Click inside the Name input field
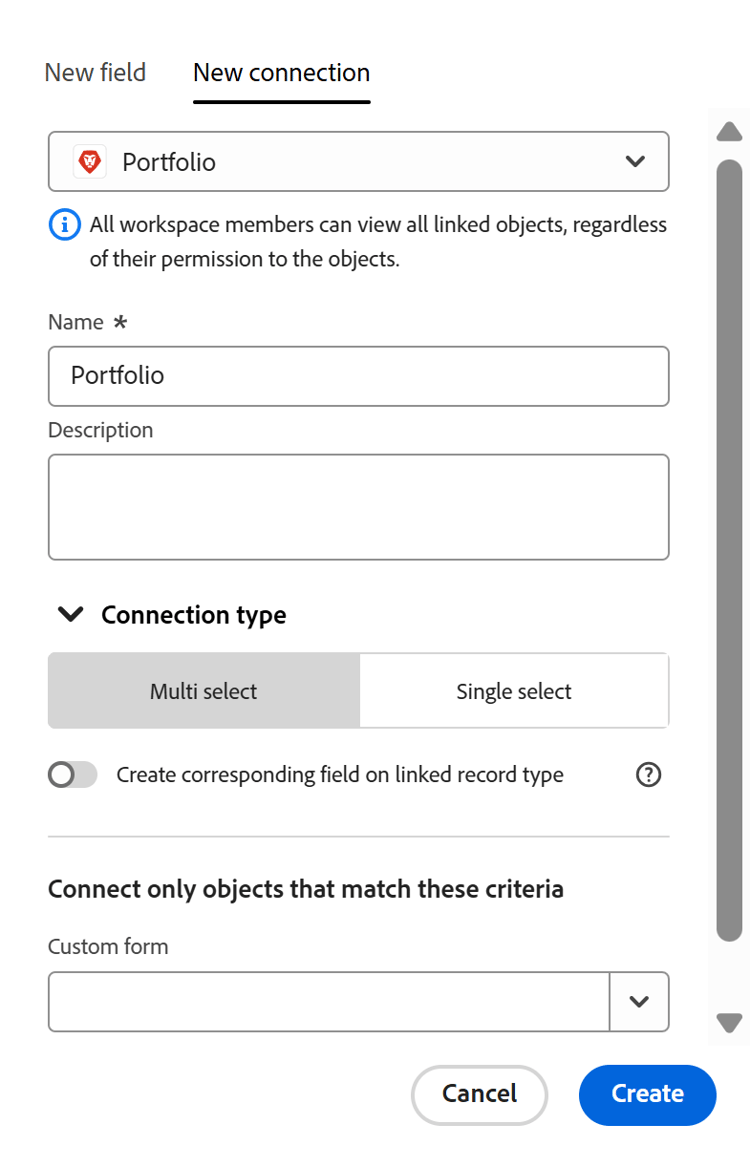This screenshot has height=1167, width=750. (359, 376)
